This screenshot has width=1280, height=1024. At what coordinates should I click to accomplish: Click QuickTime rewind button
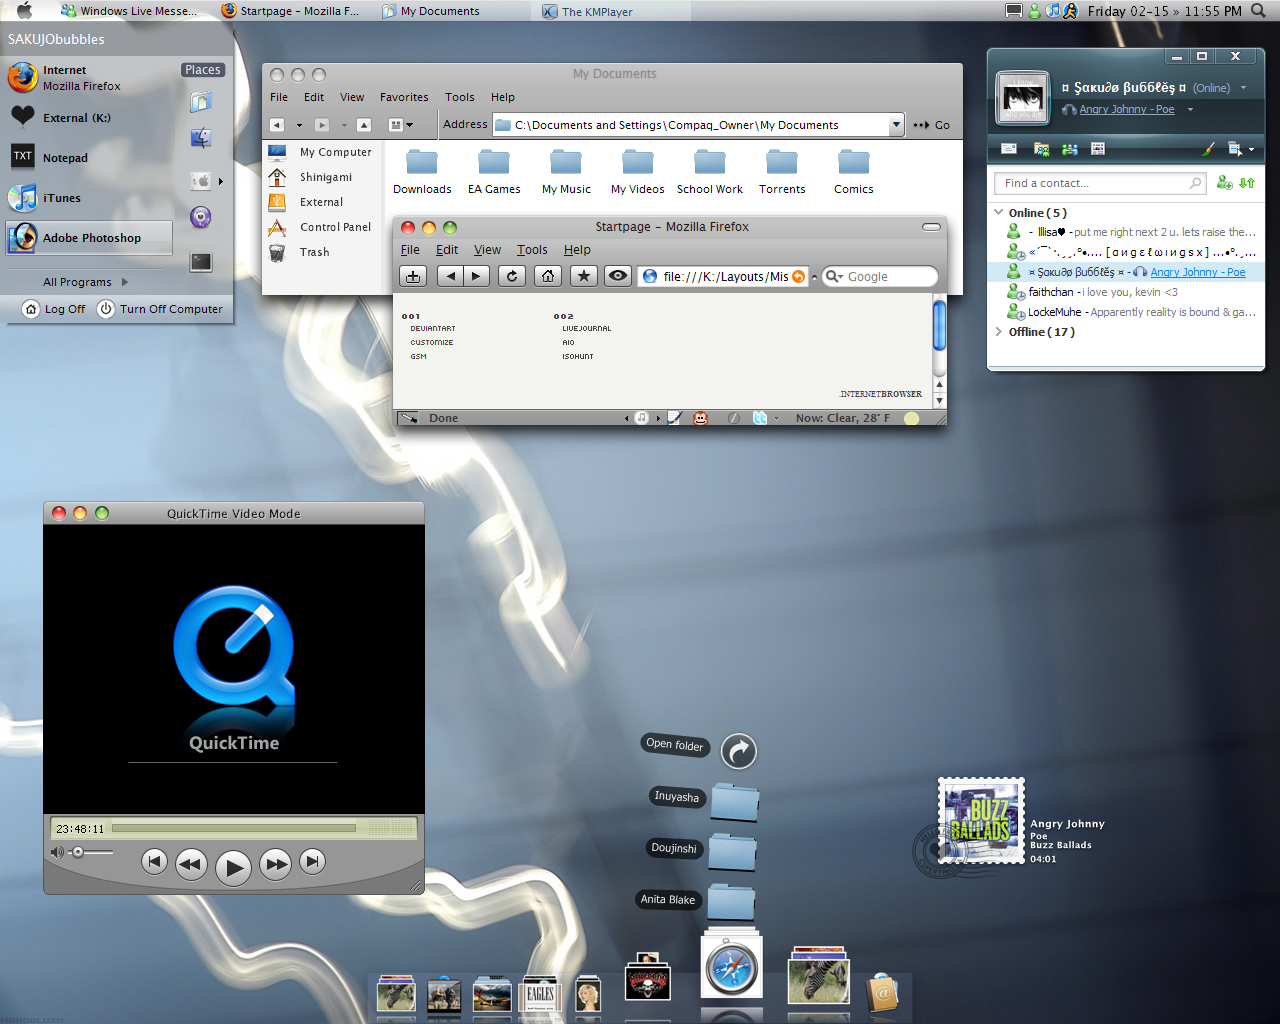click(190, 863)
